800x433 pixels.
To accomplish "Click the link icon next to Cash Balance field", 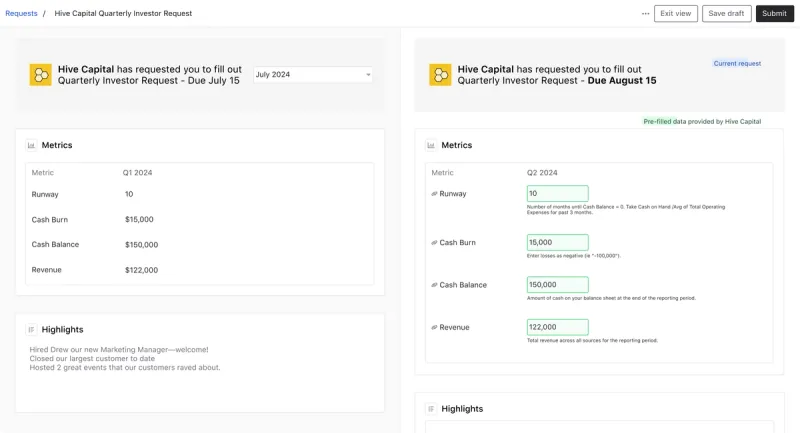I will (434, 285).
